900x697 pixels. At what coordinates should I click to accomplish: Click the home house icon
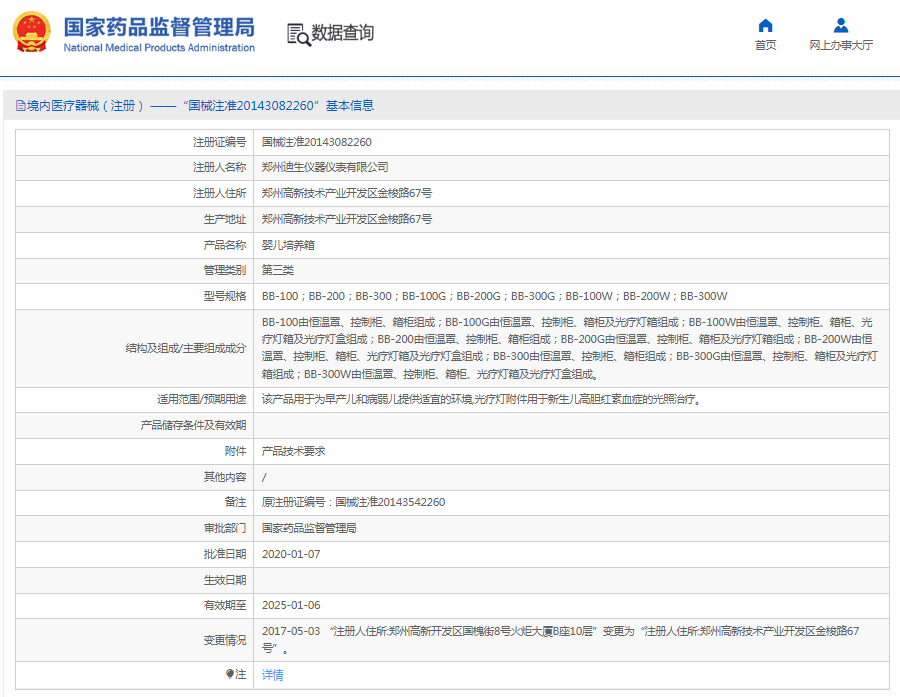(x=765, y=26)
